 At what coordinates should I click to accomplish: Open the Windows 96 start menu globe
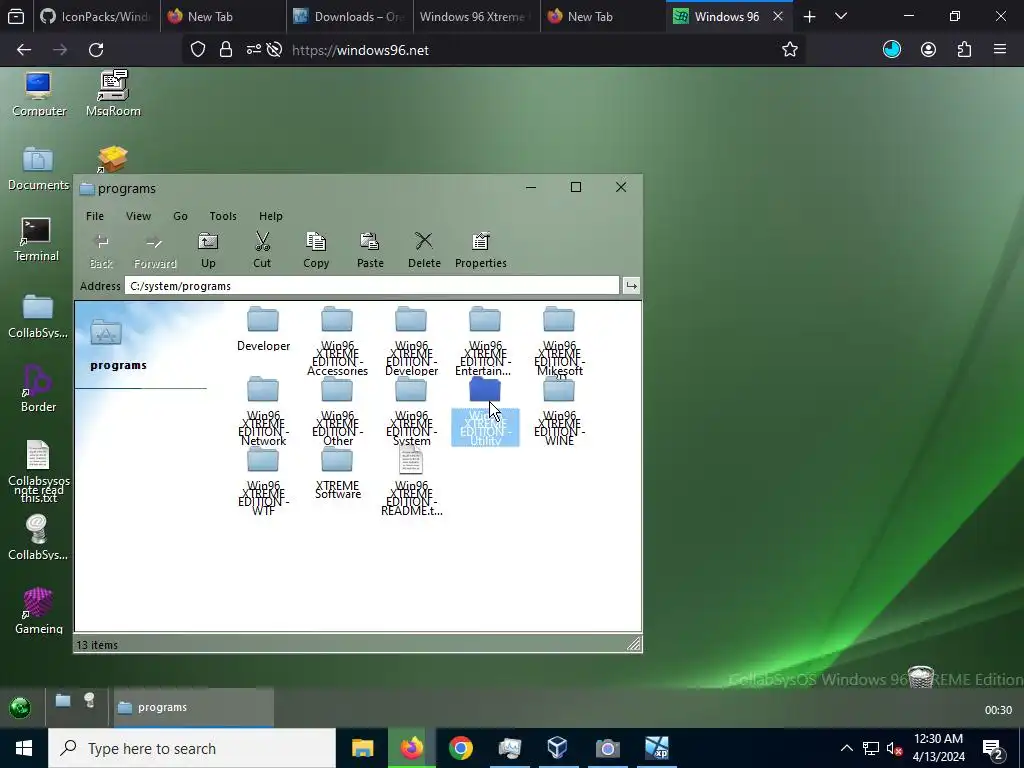20,707
